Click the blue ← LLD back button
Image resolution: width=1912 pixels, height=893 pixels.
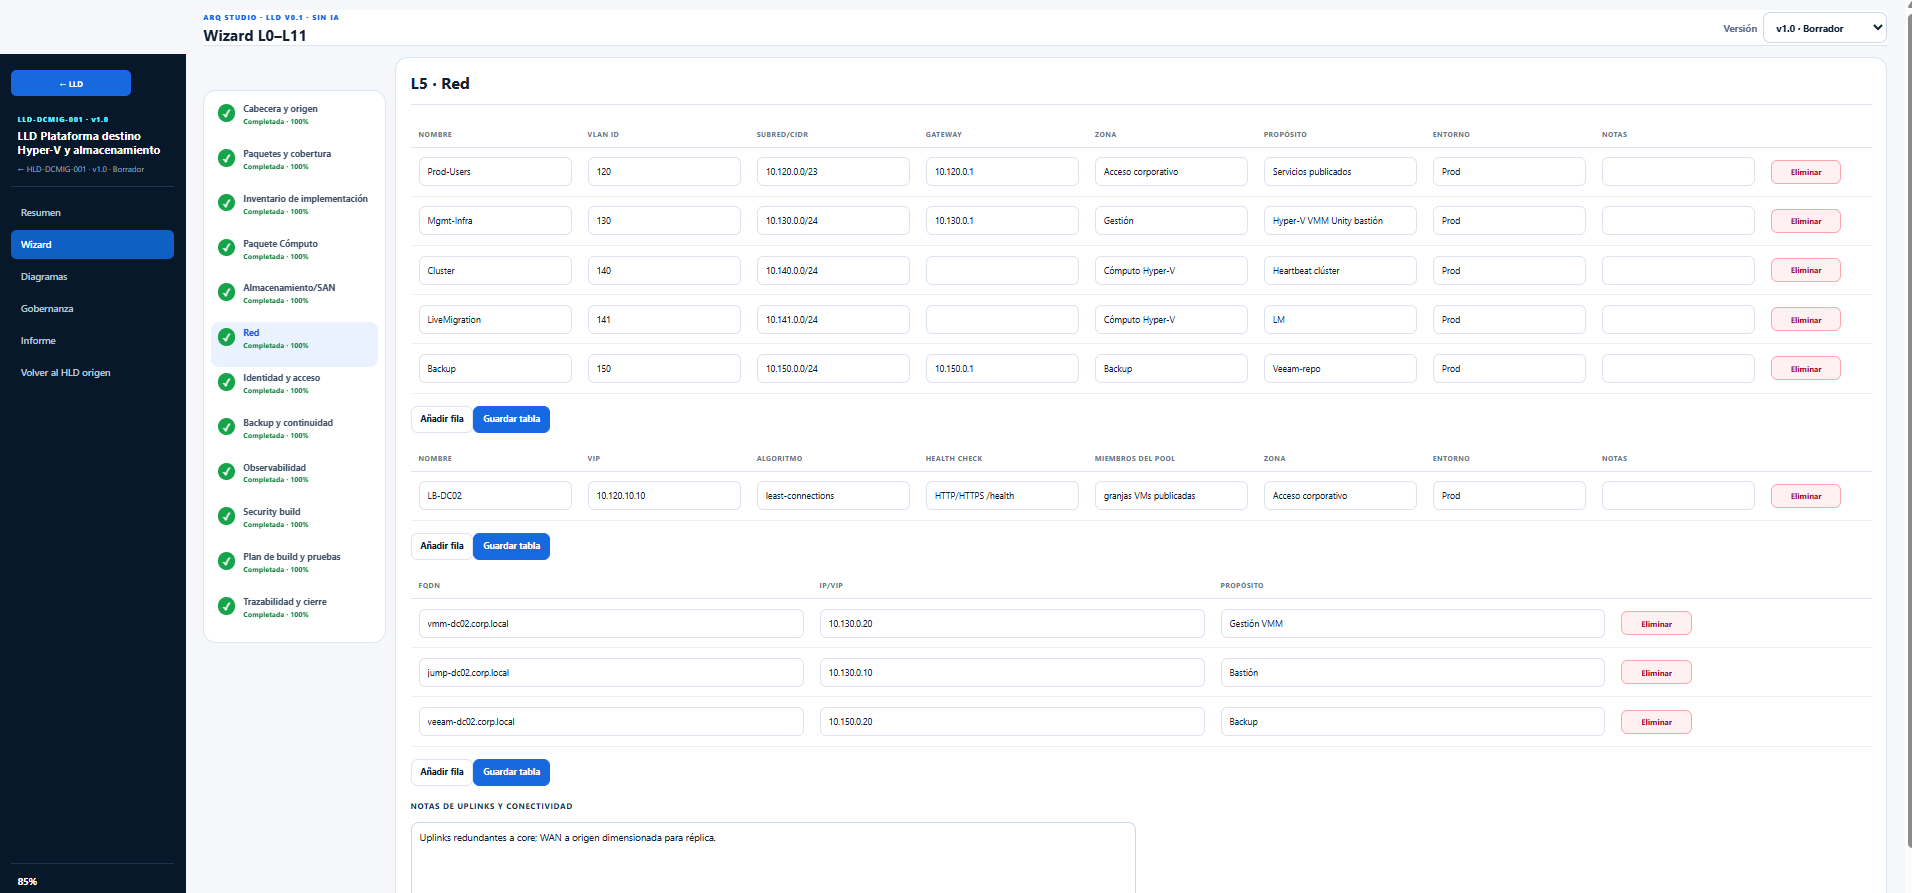(71, 84)
